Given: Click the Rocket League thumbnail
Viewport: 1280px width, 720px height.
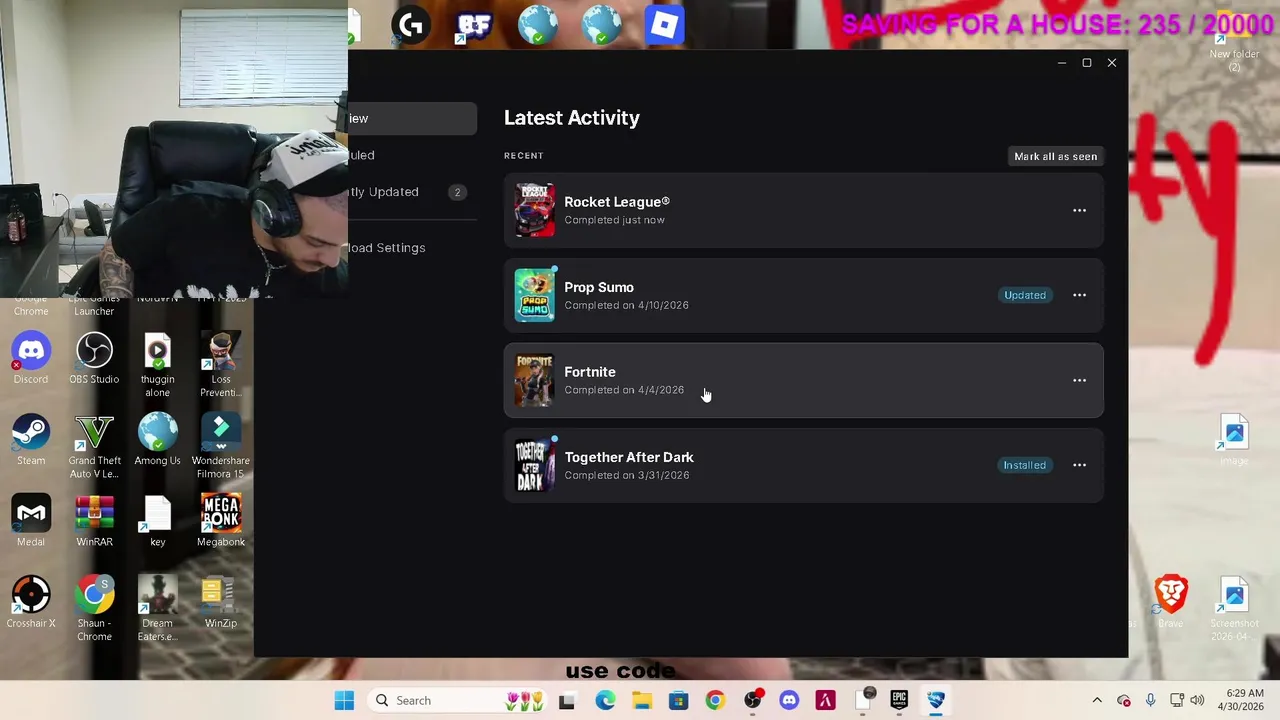Looking at the screenshot, I should point(534,210).
